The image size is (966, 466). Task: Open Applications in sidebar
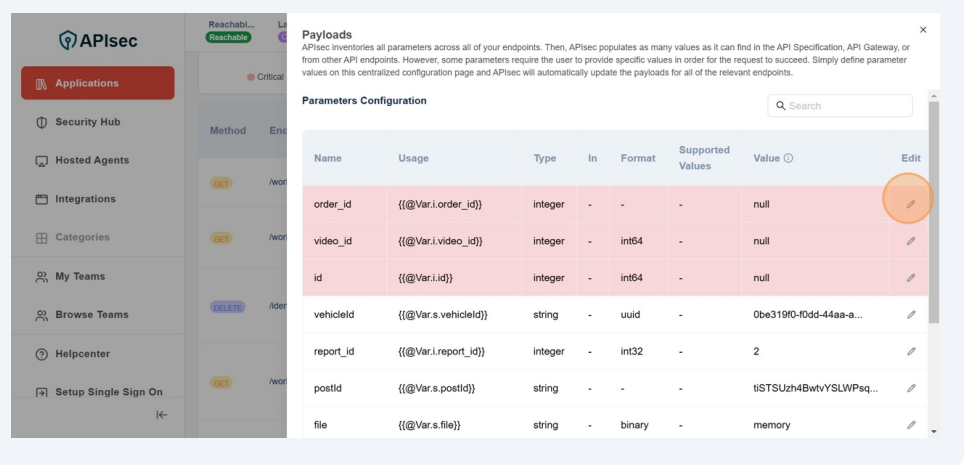point(98,83)
